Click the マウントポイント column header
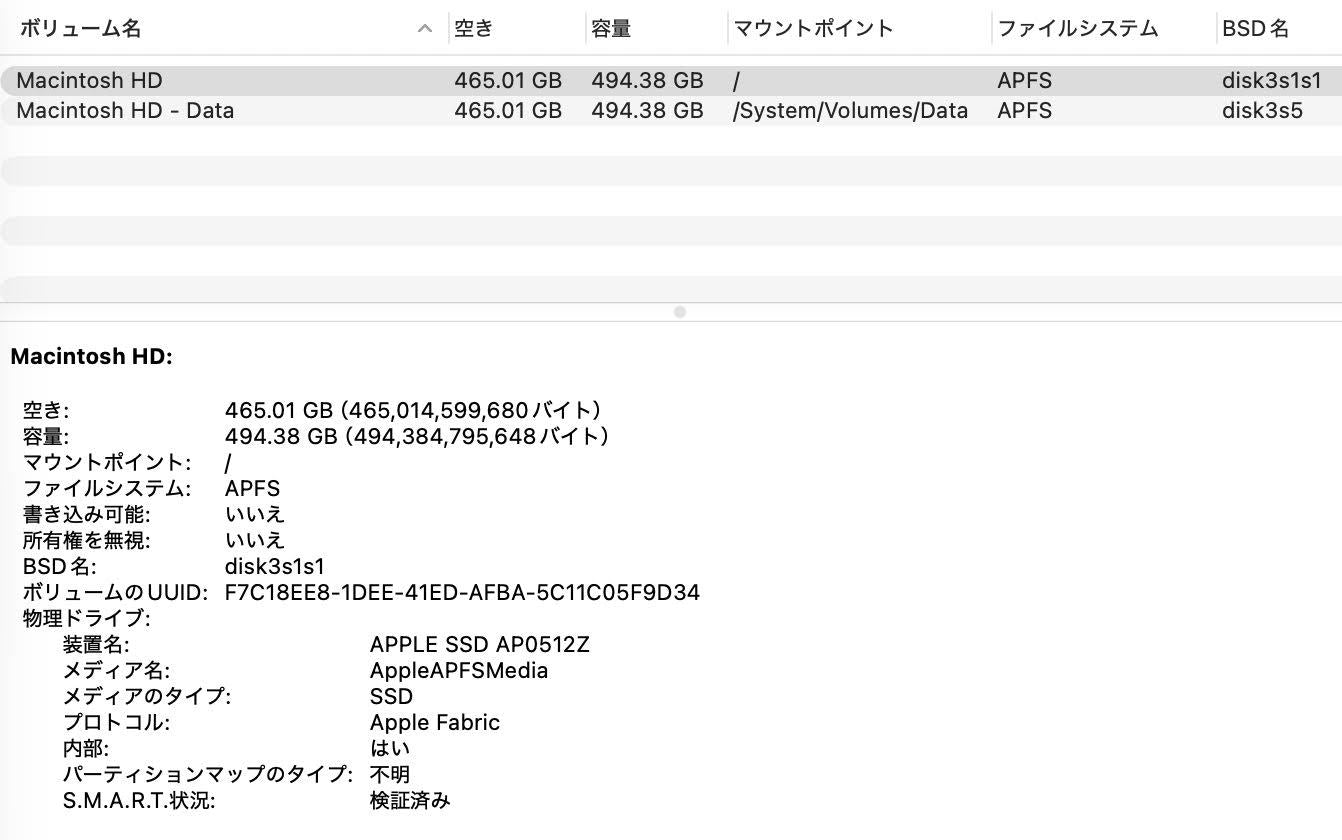1342x840 pixels. (813, 28)
